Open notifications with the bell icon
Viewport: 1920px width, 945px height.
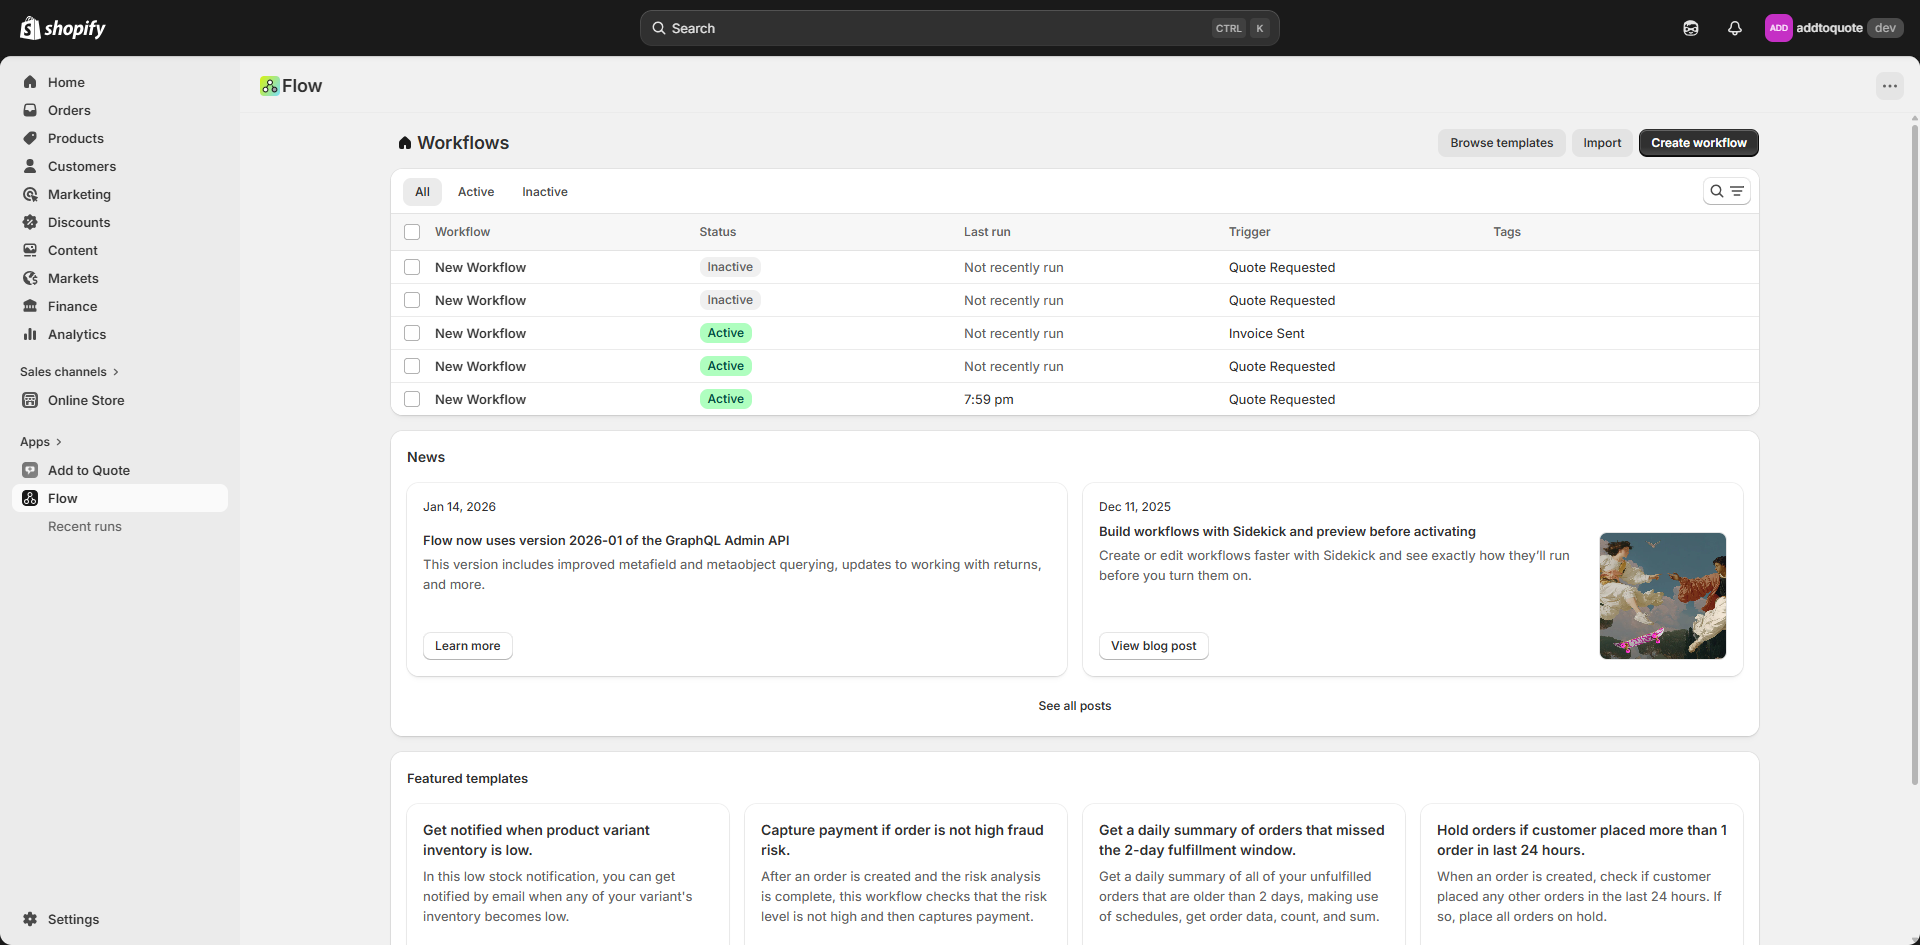pyautogui.click(x=1735, y=28)
